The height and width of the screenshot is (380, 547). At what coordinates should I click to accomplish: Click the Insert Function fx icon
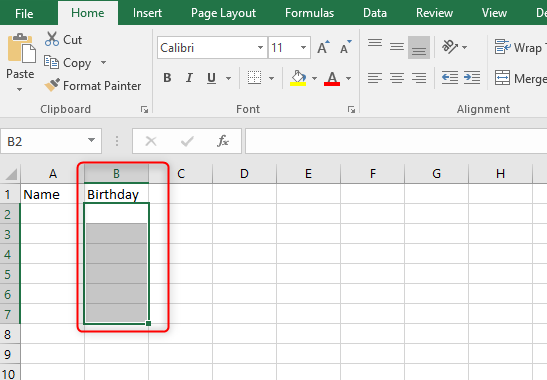coord(223,141)
